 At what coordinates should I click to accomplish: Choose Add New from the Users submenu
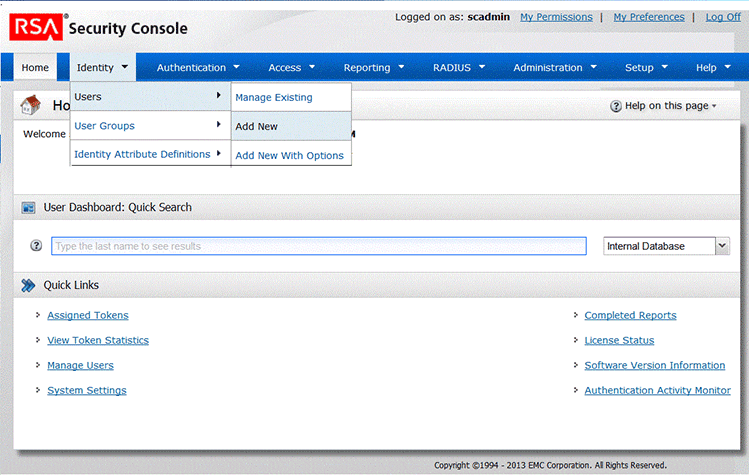click(291, 126)
